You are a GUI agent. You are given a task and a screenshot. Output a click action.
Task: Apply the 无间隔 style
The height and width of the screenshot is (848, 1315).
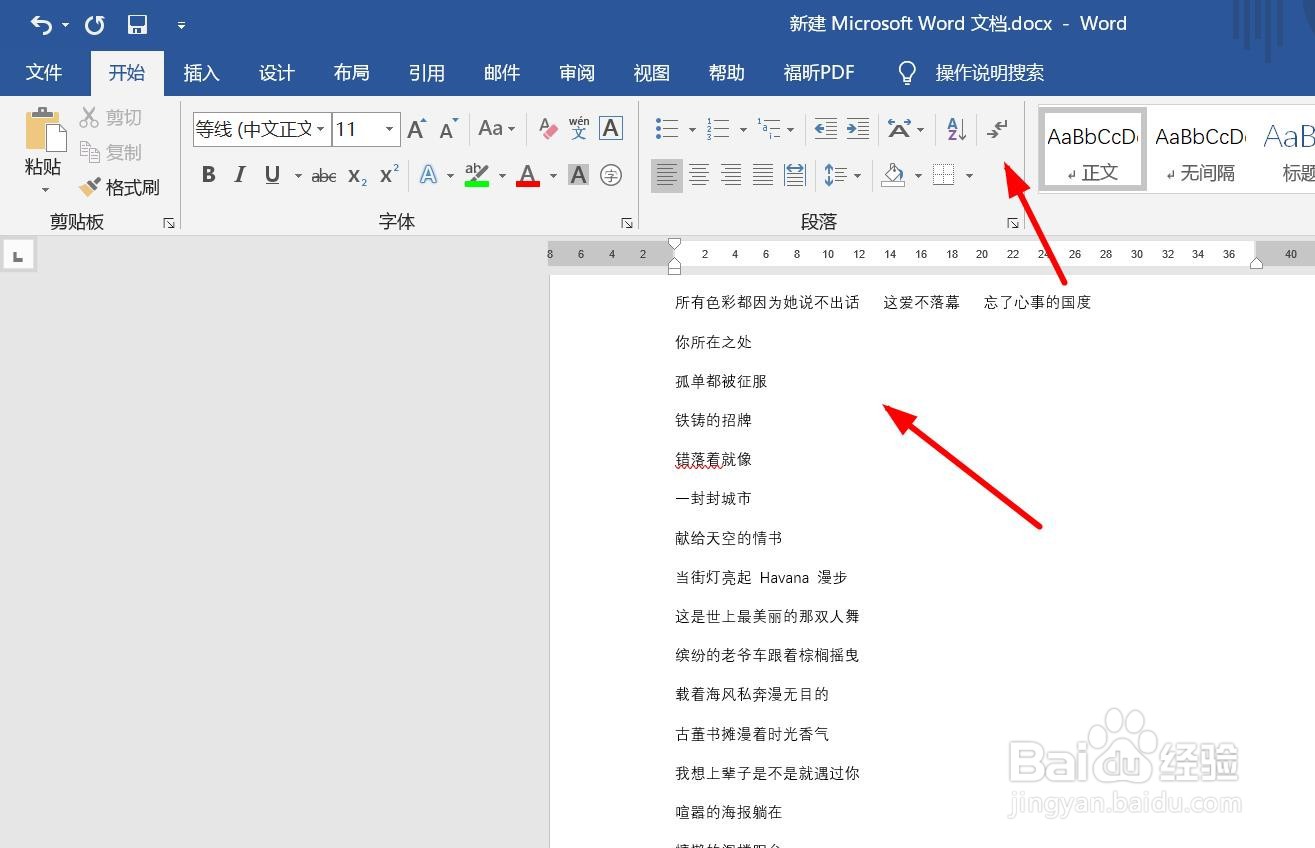tap(1200, 149)
